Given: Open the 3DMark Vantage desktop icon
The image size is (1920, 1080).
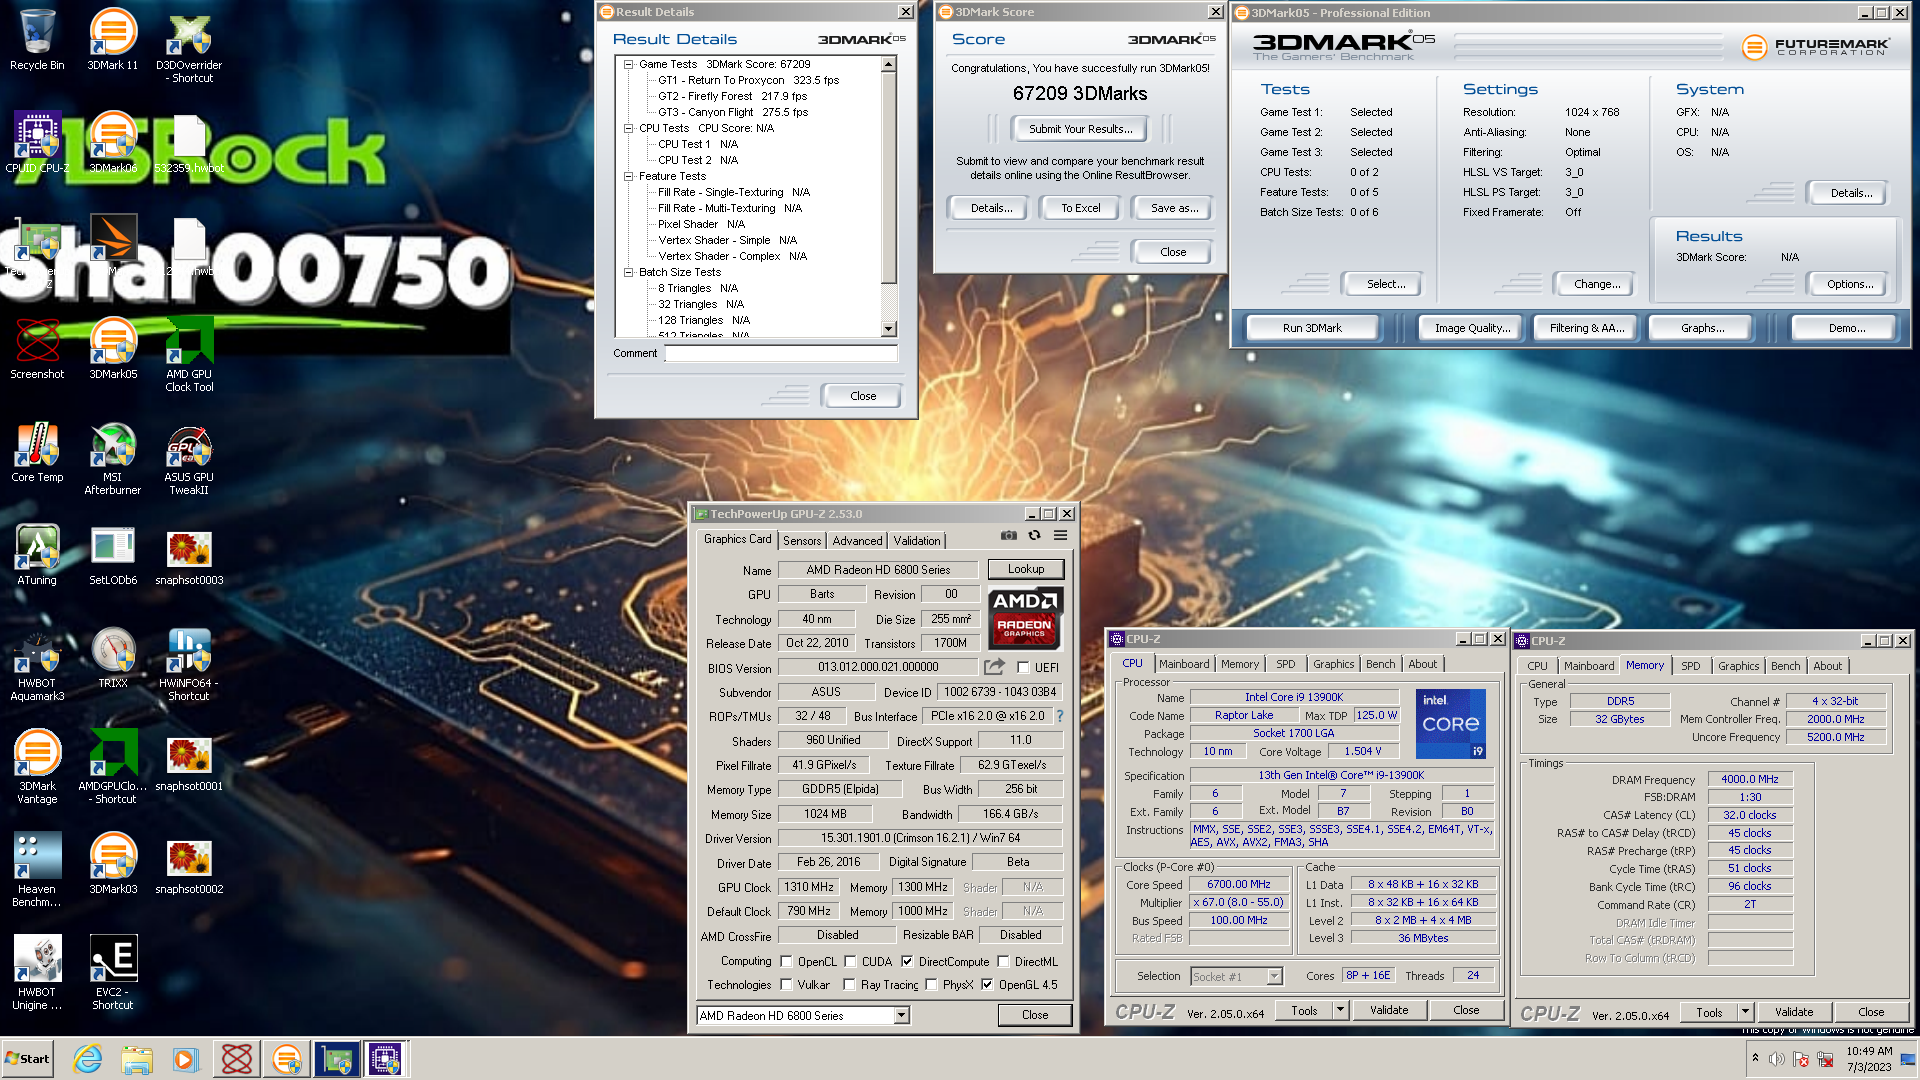Looking at the screenshot, I should [37, 768].
